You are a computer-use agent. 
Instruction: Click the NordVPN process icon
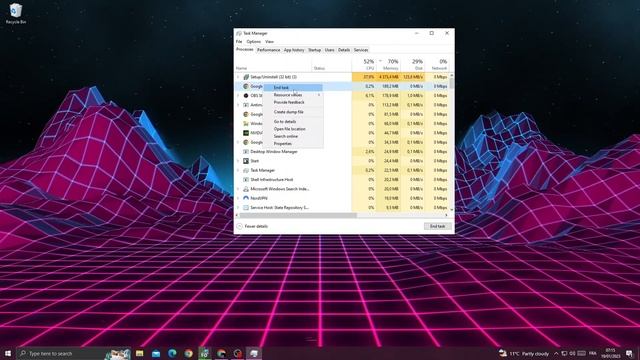tap(246, 198)
